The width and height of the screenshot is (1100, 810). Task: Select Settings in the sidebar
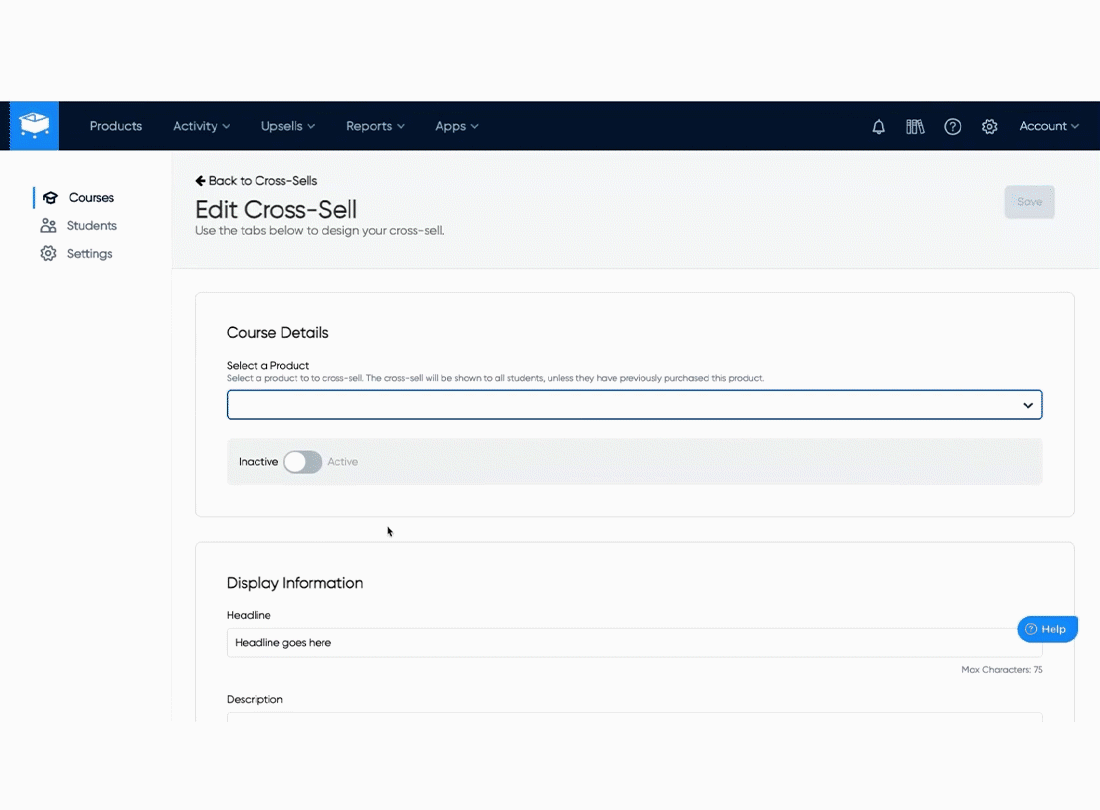tap(89, 253)
